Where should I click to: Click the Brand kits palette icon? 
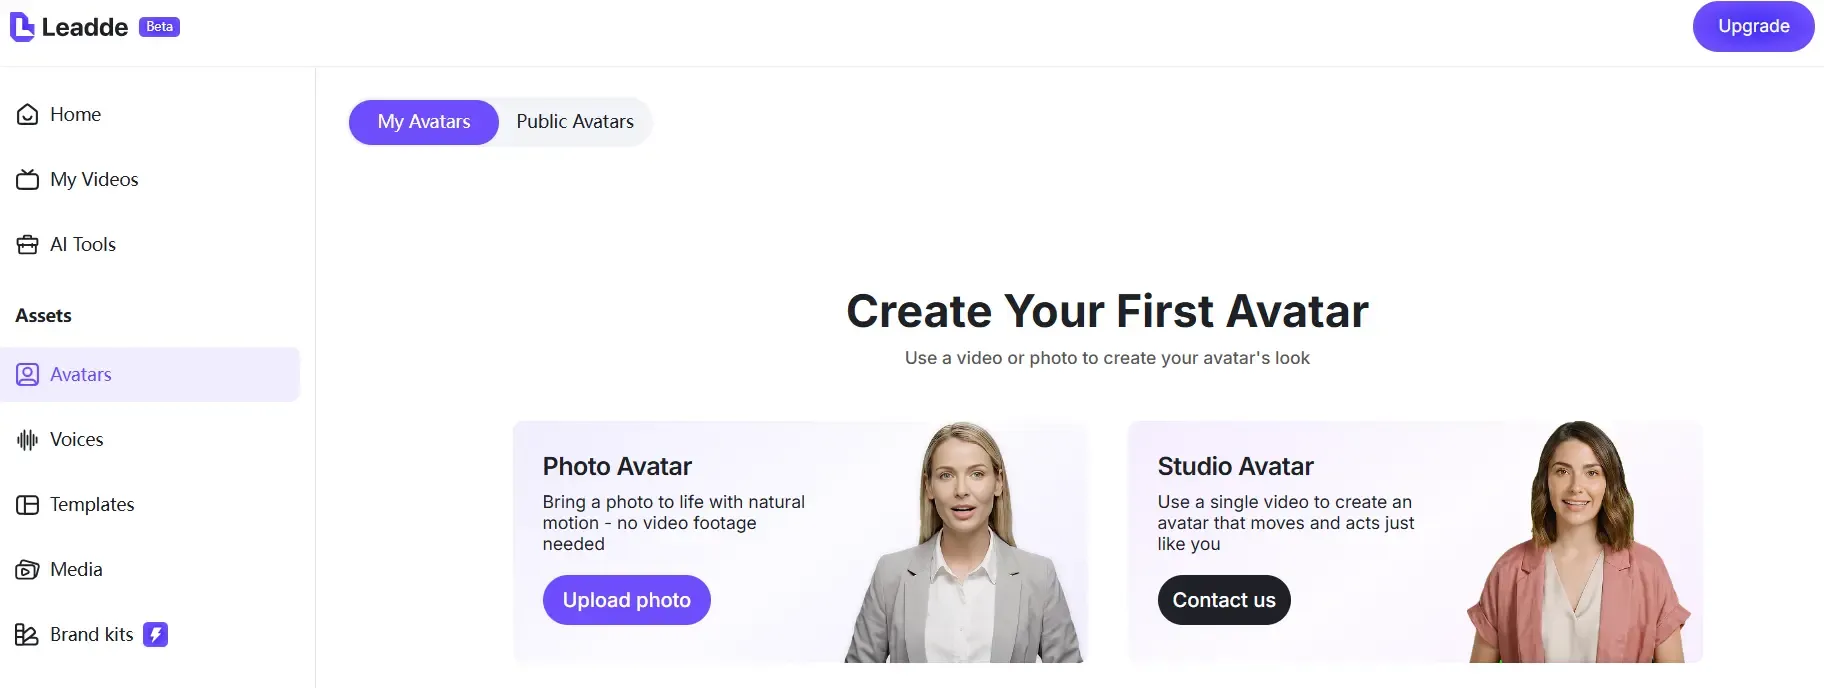(x=27, y=635)
